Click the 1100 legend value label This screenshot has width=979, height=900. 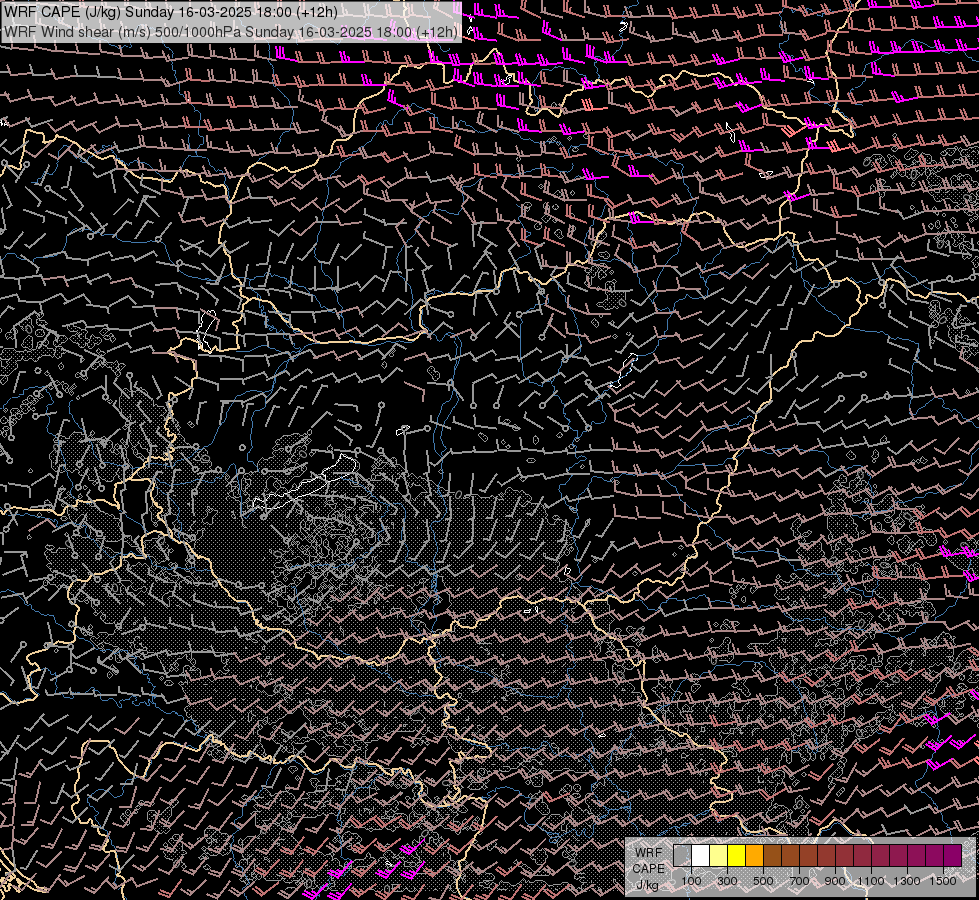click(x=870, y=881)
